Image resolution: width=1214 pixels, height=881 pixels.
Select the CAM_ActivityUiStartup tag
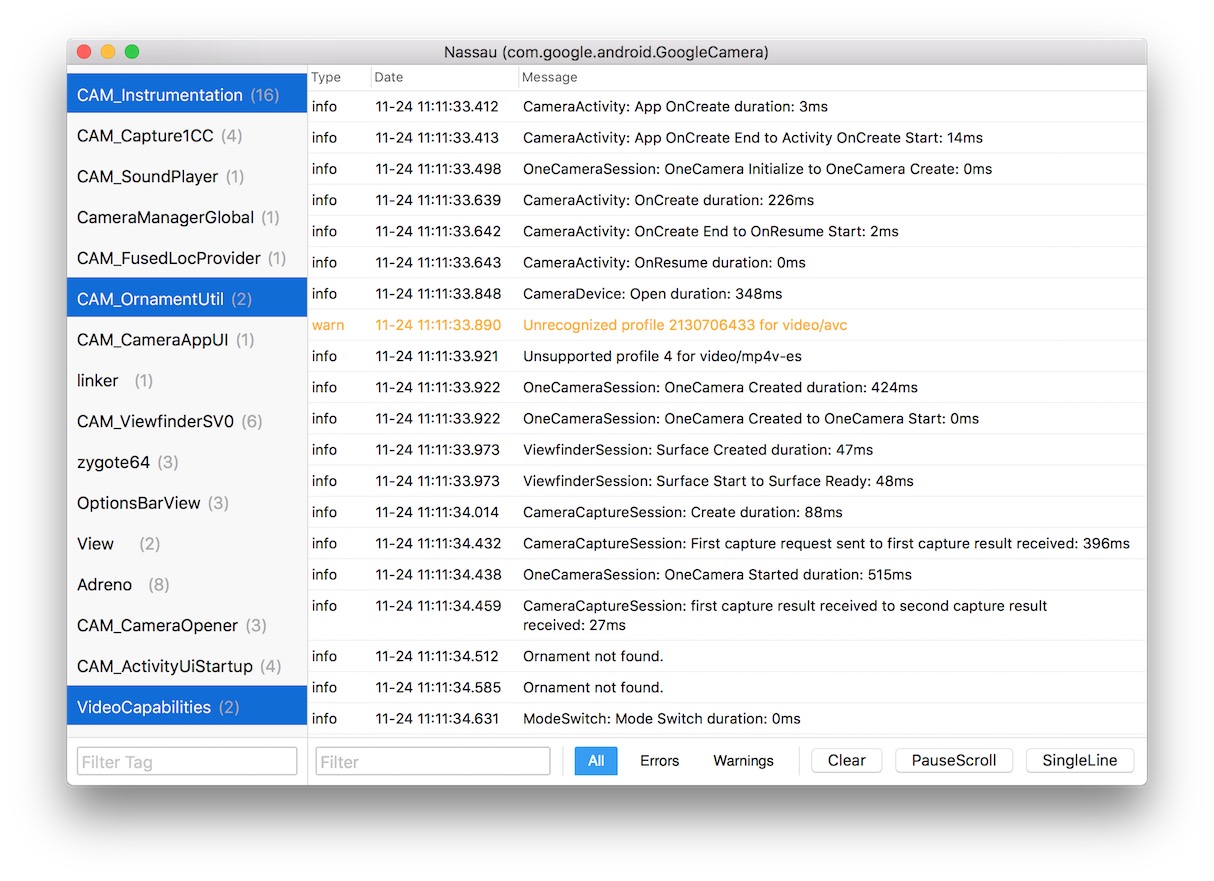pyautogui.click(x=187, y=666)
